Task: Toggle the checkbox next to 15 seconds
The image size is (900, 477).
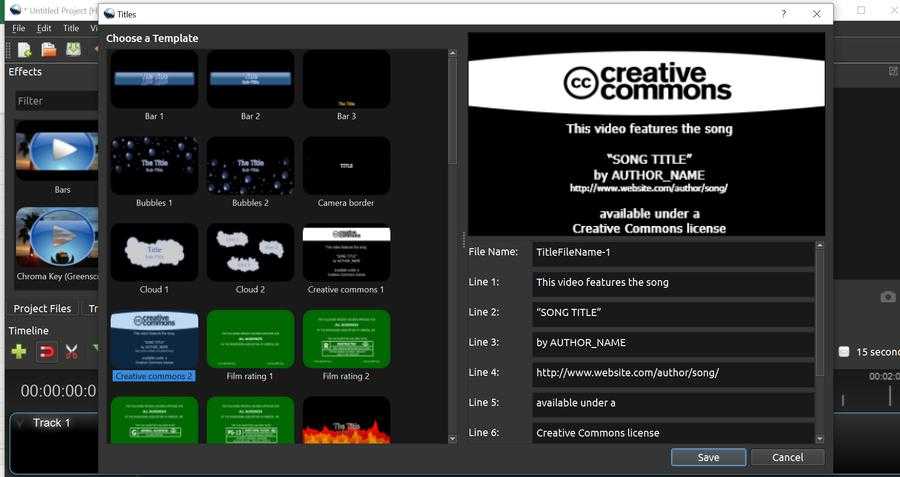Action: pyautogui.click(x=844, y=351)
